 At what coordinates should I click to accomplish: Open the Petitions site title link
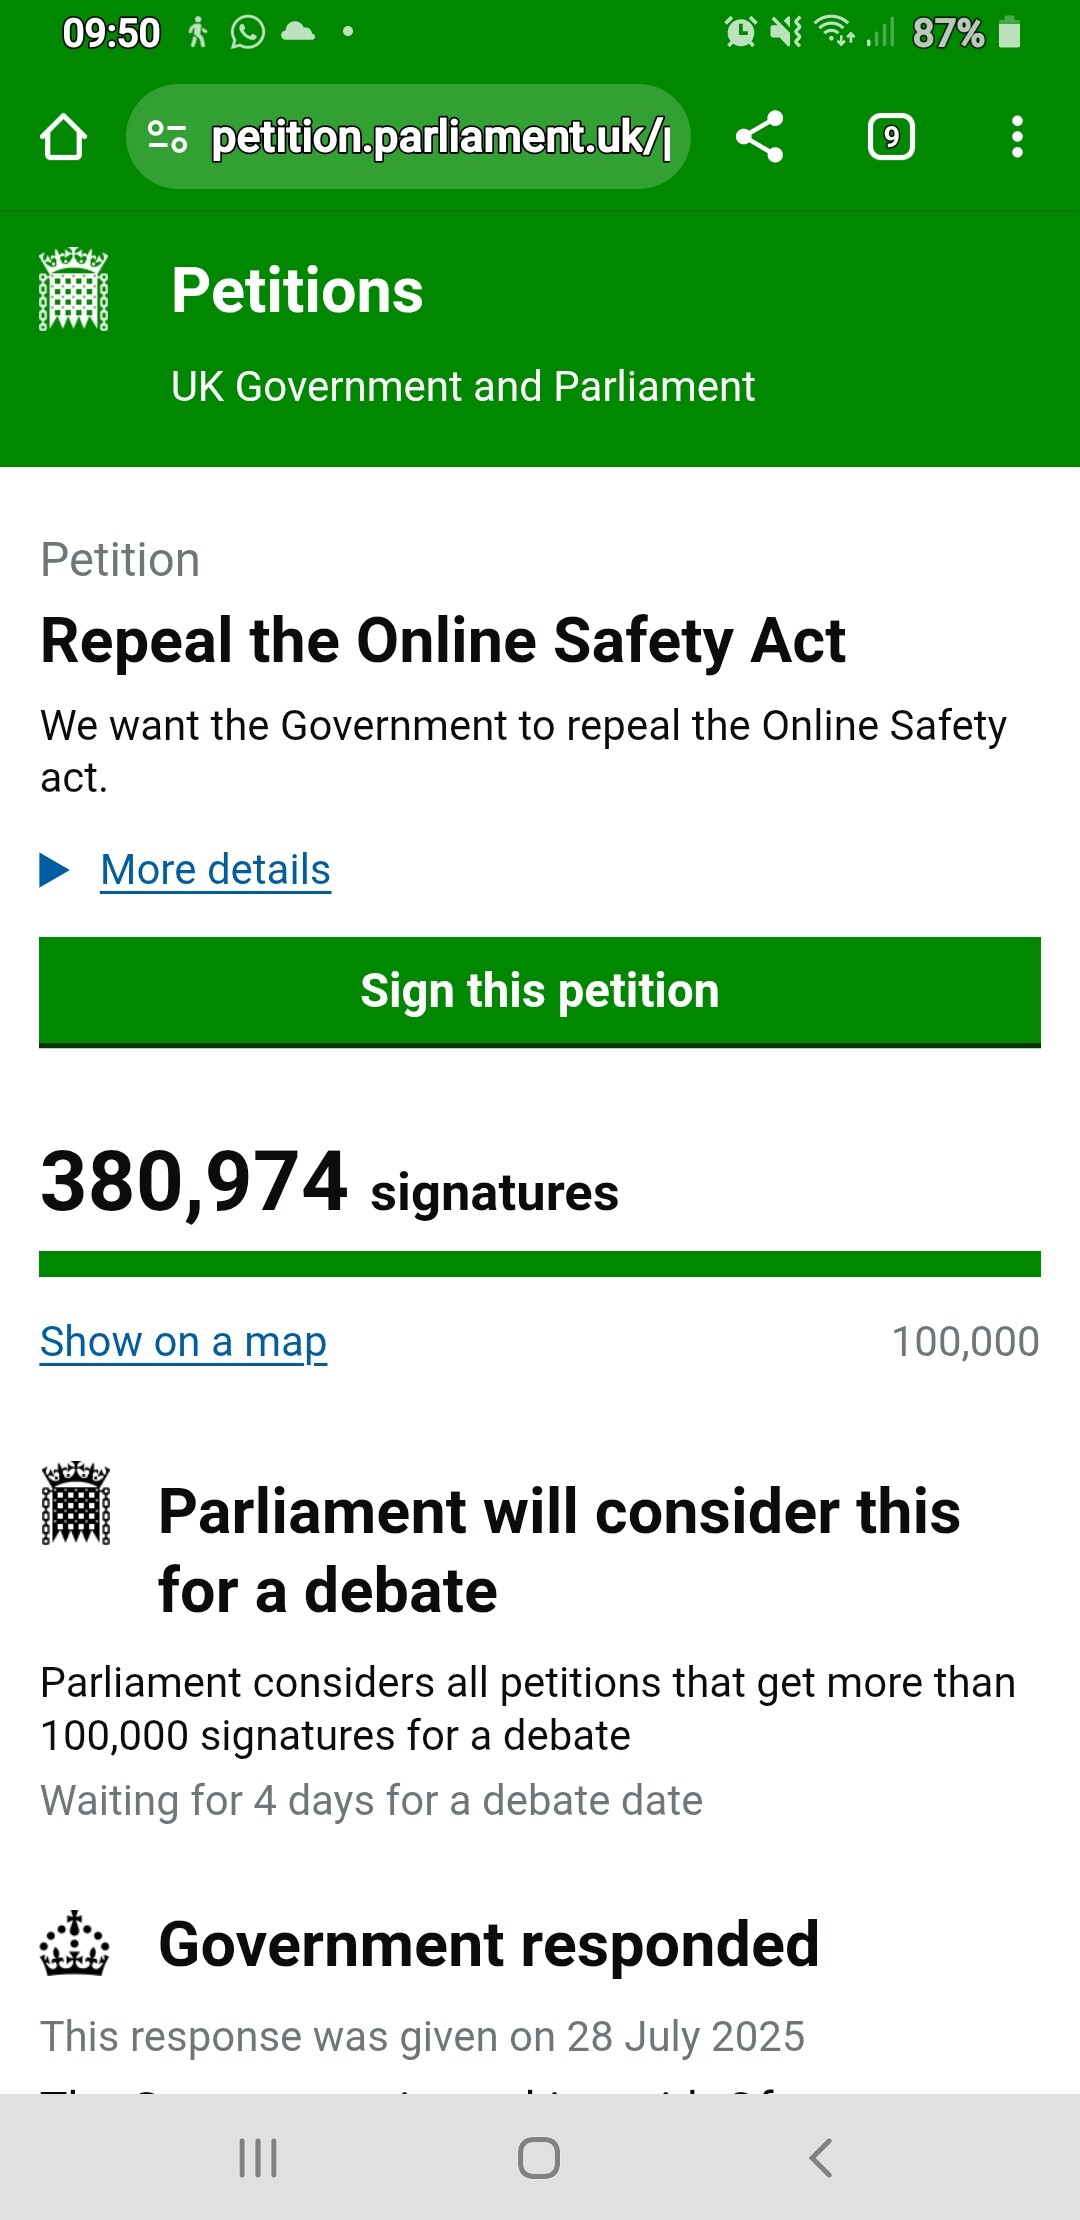(x=297, y=291)
